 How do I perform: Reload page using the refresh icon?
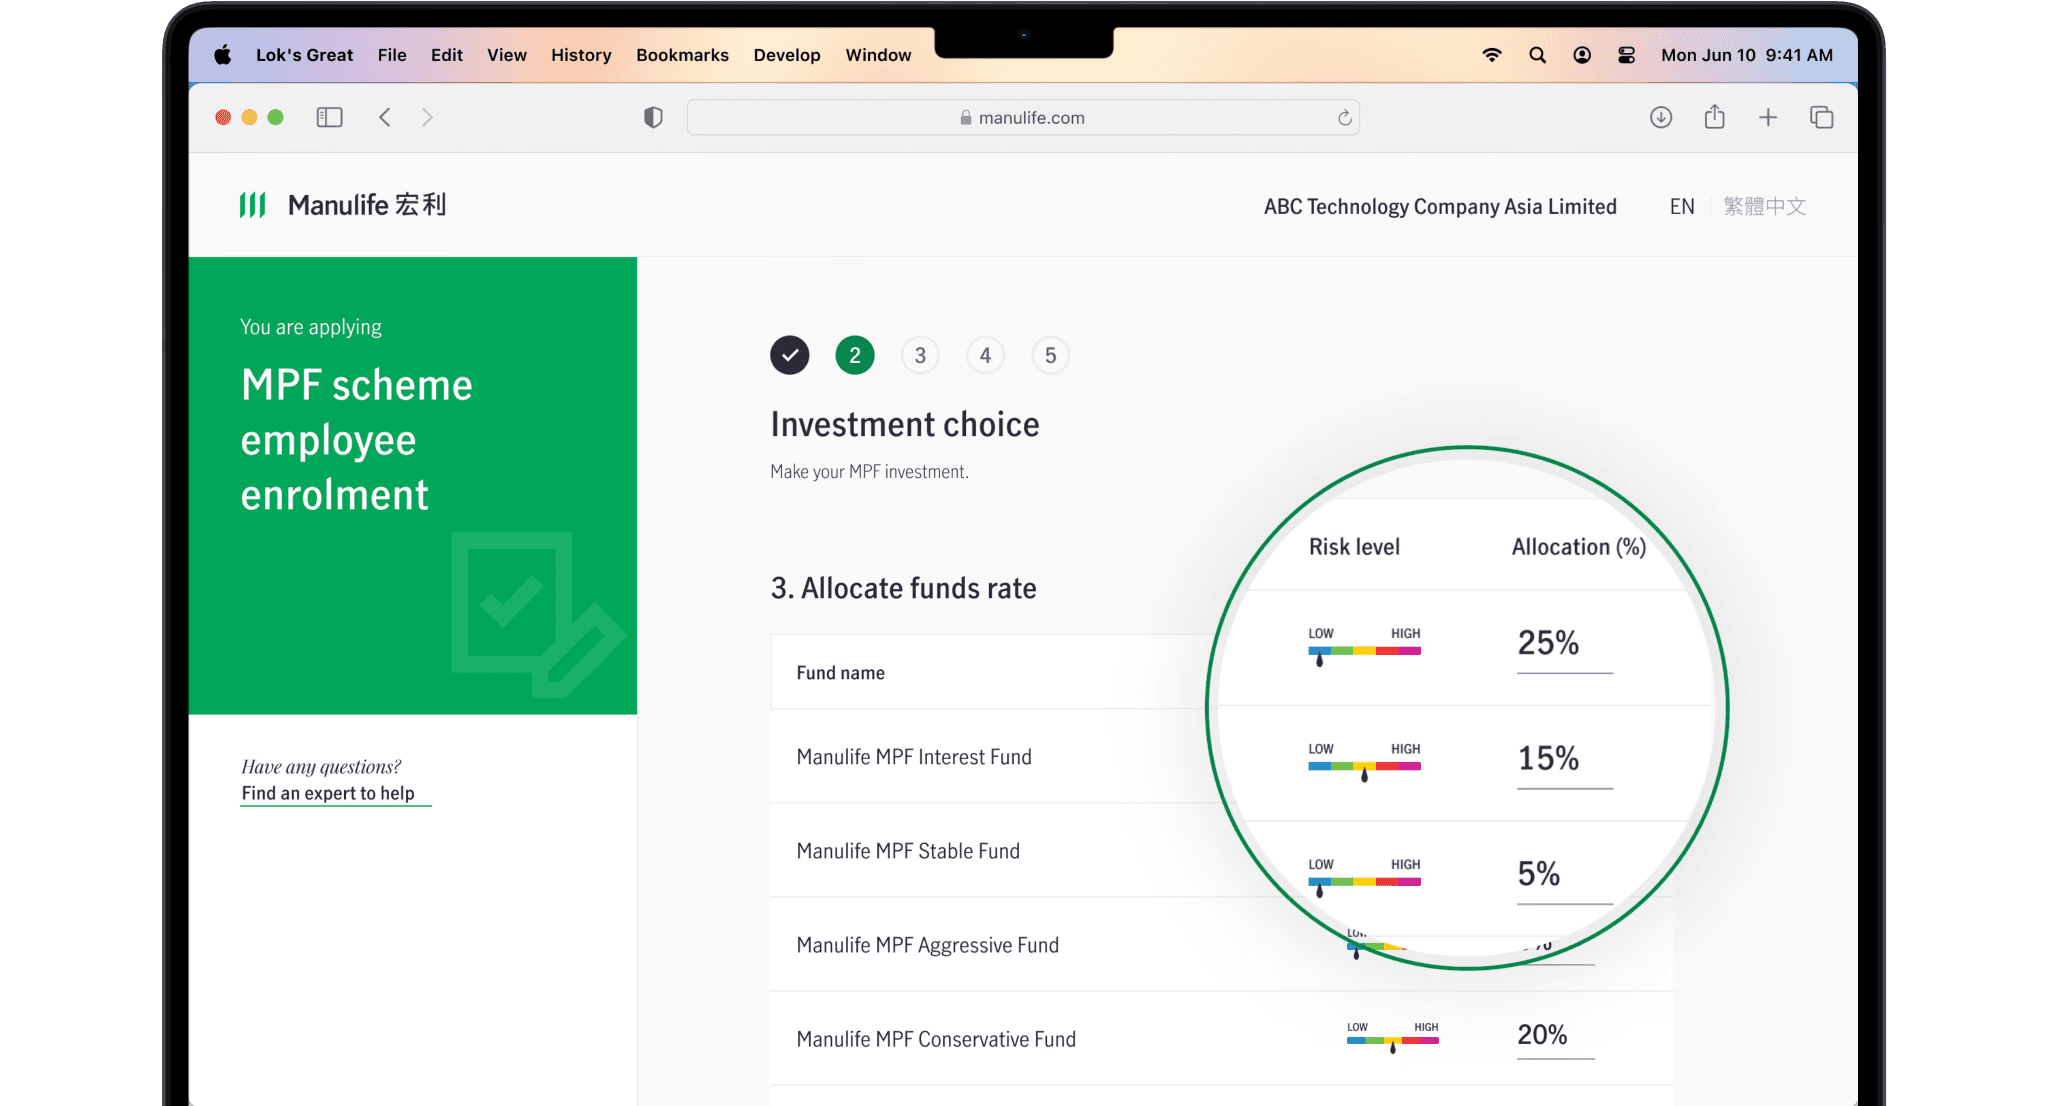pos(1345,118)
